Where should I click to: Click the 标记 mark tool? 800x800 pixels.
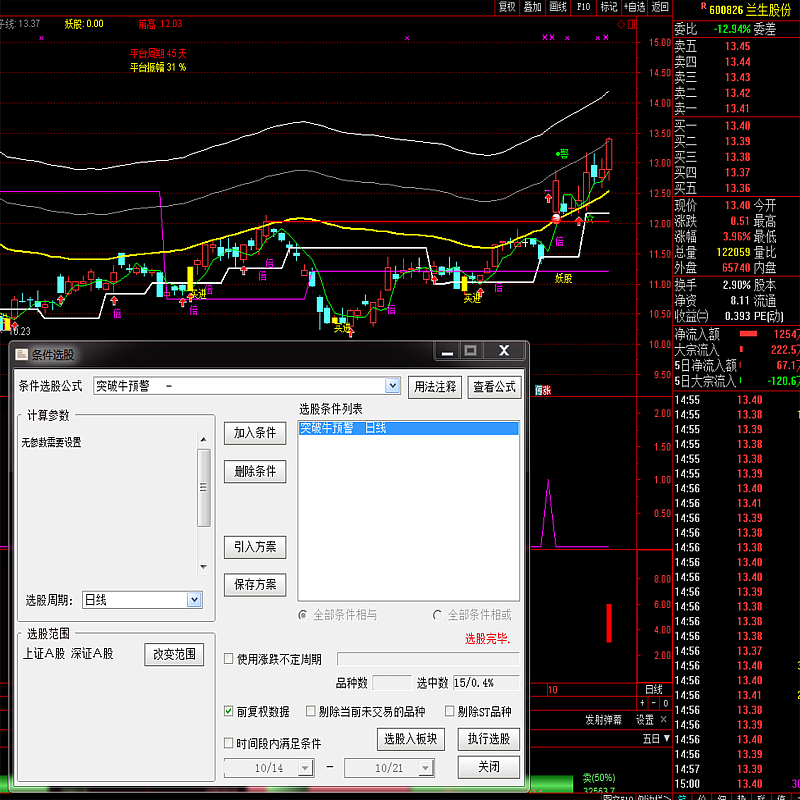608,7
